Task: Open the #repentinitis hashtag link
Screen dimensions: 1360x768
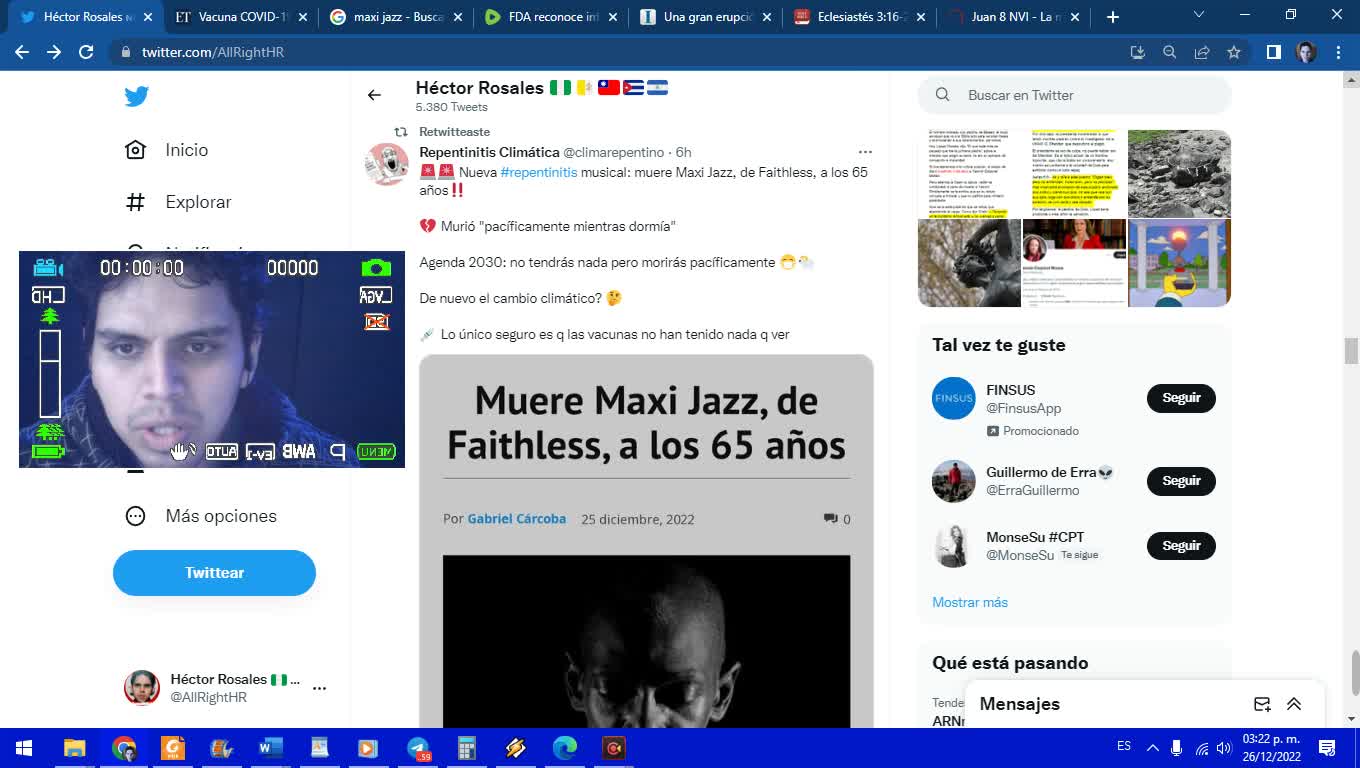Action: (539, 173)
